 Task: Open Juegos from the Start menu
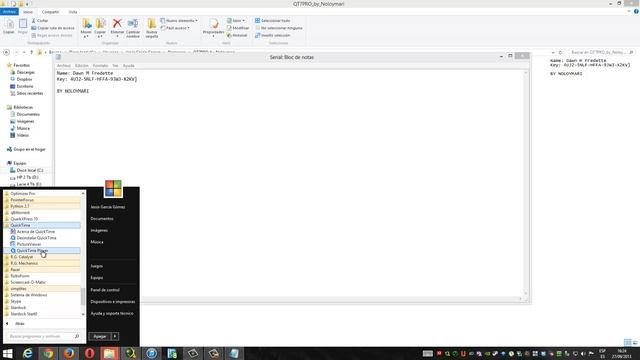[97, 266]
